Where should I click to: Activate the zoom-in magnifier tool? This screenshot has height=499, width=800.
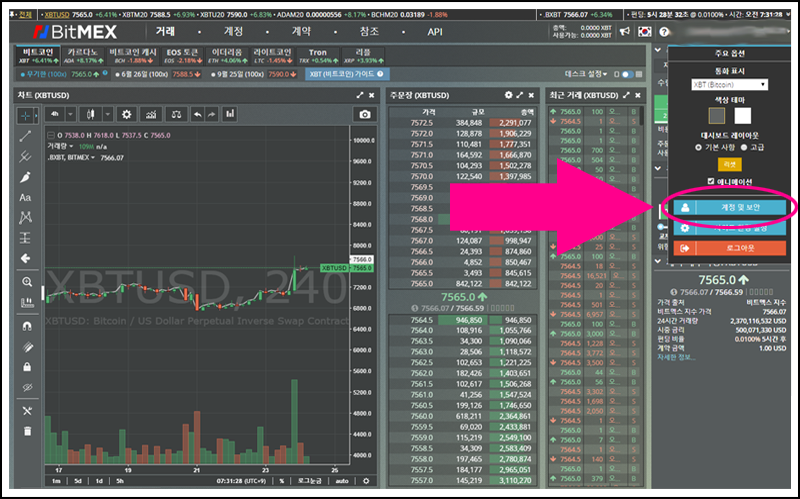27,282
